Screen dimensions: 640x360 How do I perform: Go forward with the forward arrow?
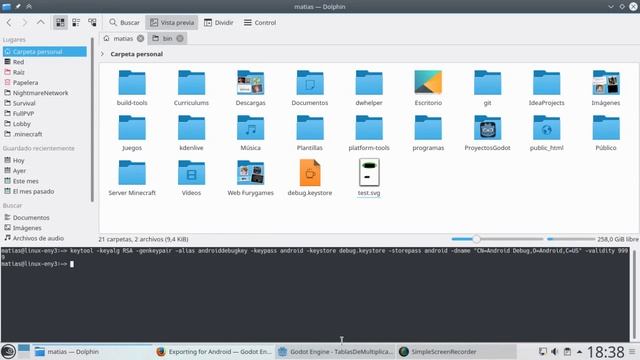24,23
